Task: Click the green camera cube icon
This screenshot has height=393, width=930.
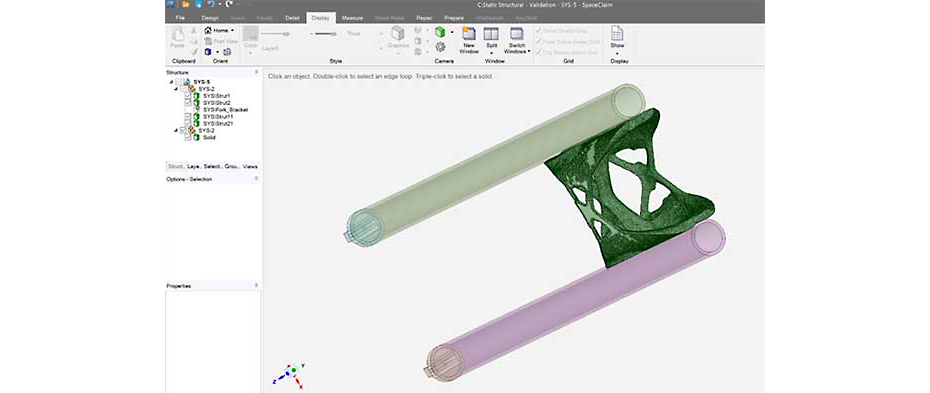Action: point(440,32)
